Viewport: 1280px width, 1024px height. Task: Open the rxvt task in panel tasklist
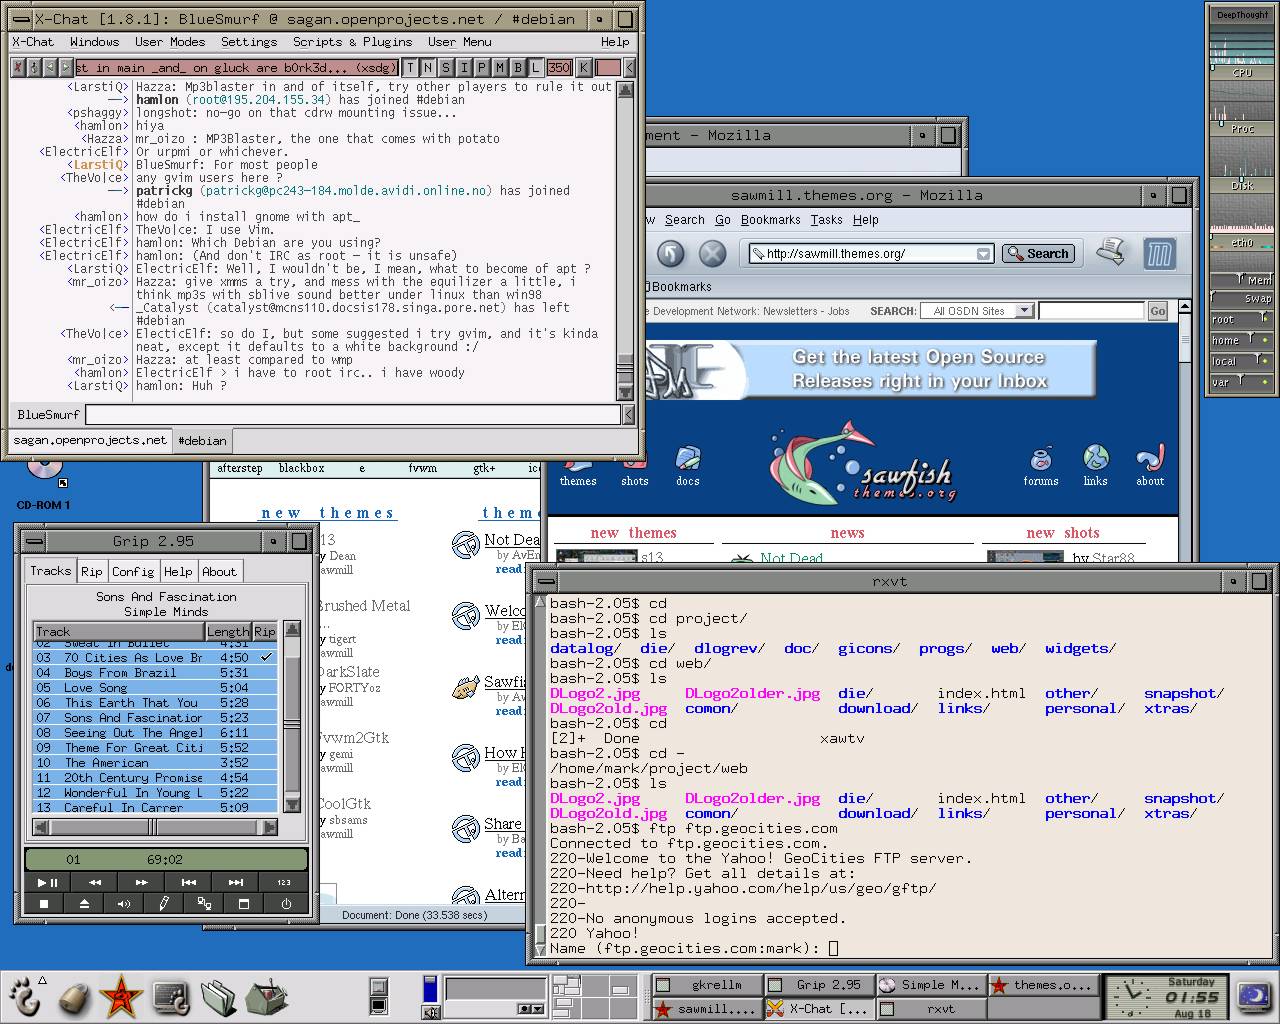[930, 1009]
